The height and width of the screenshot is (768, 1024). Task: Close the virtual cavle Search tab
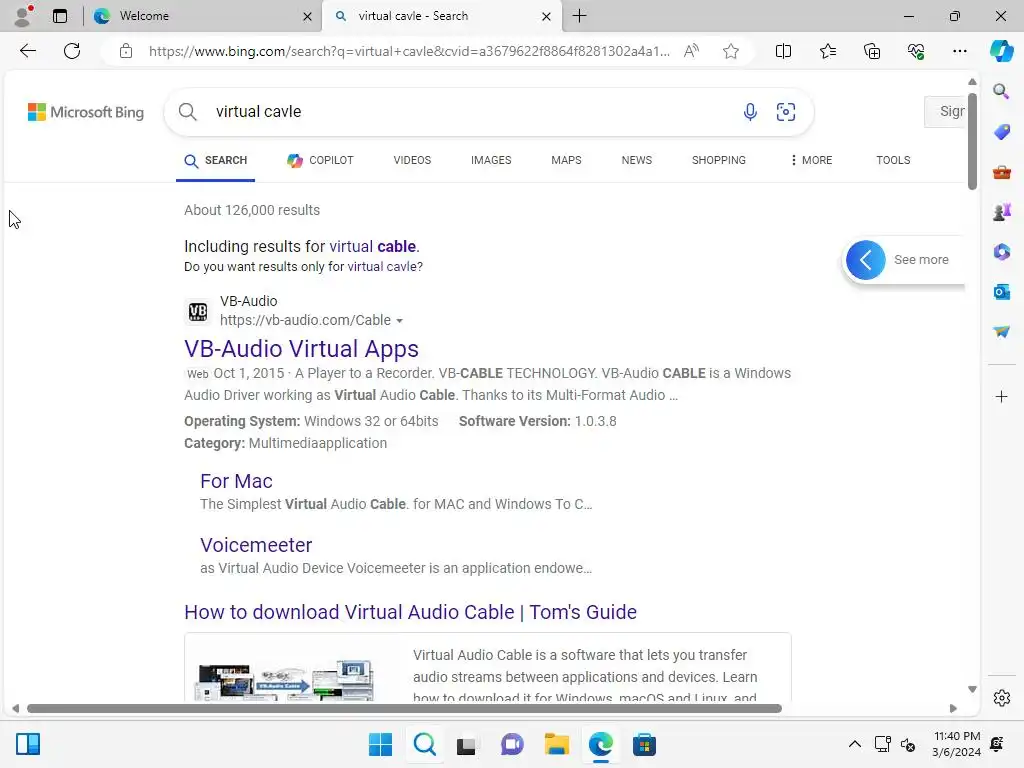(547, 16)
